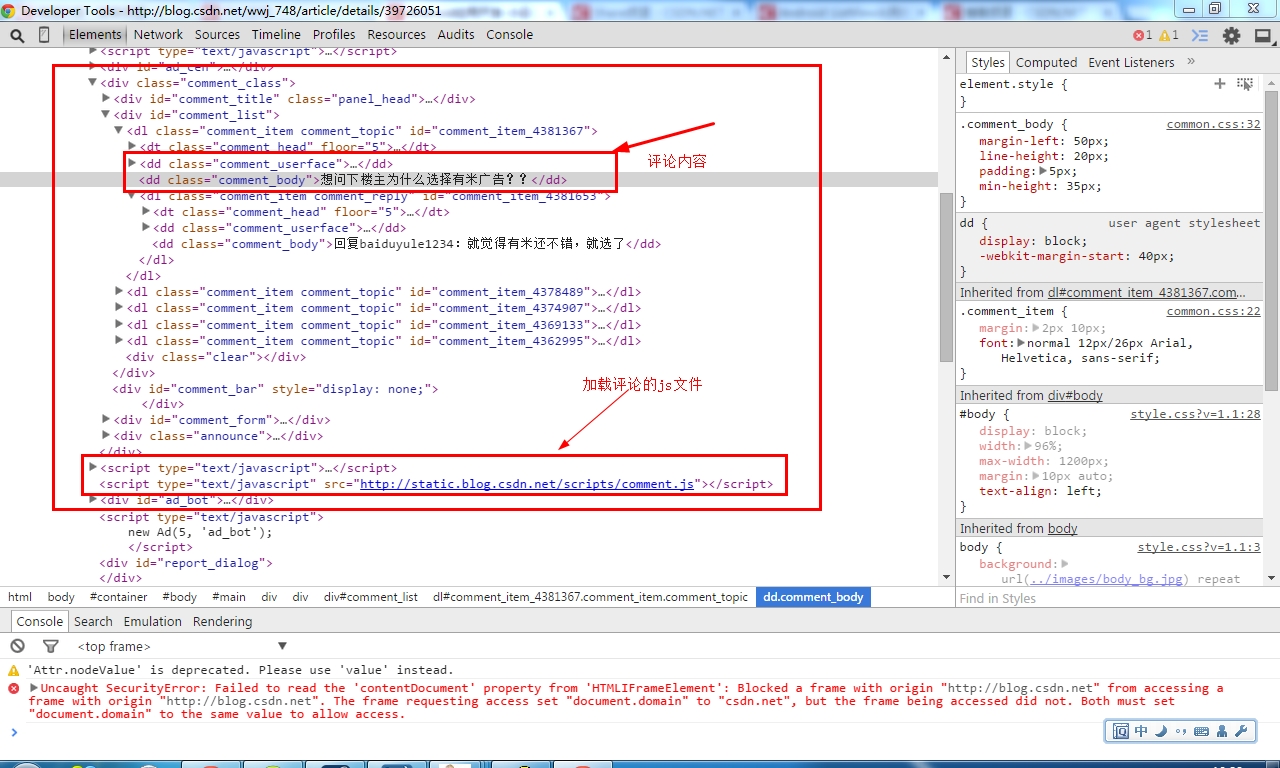Click the div#comment_list breadcrumb
The height and width of the screenshot is (768, 1280).
(370, 597)
